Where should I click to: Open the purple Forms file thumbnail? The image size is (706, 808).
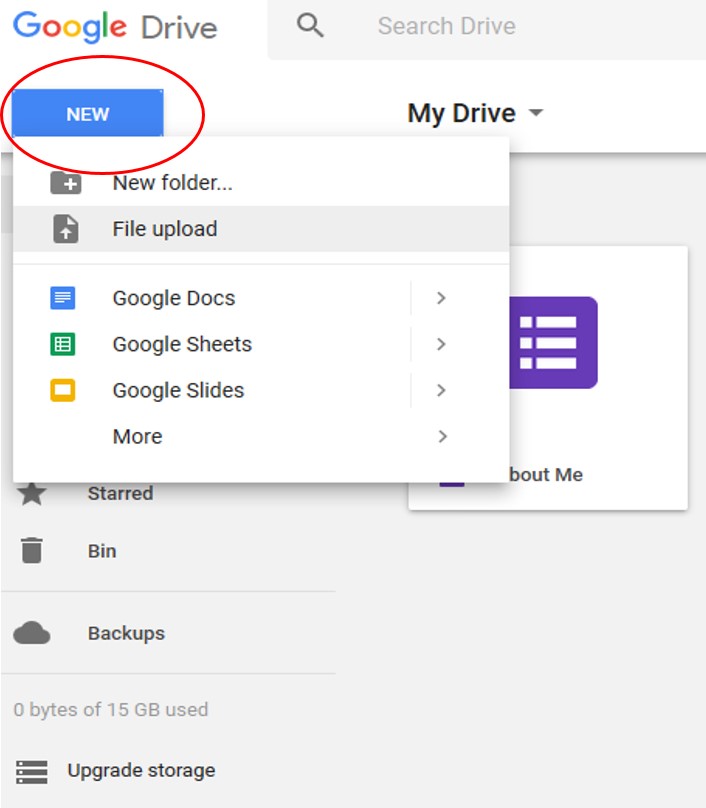pyautogui.click(x=553, y=343)
